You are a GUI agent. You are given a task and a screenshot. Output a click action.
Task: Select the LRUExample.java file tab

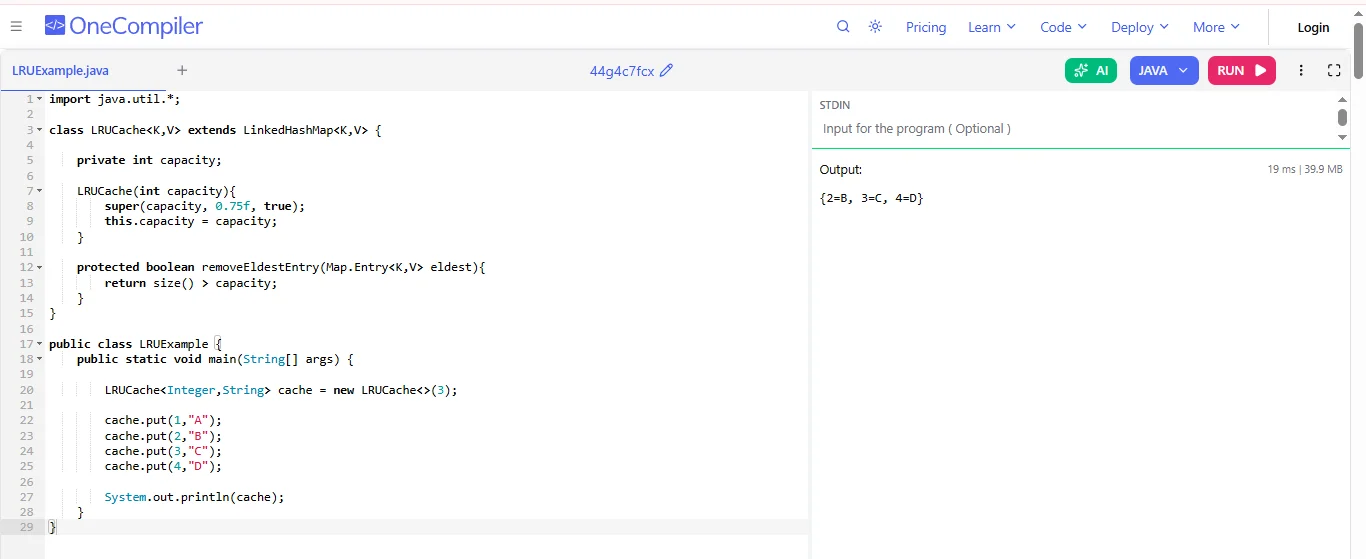click(61, 70)
